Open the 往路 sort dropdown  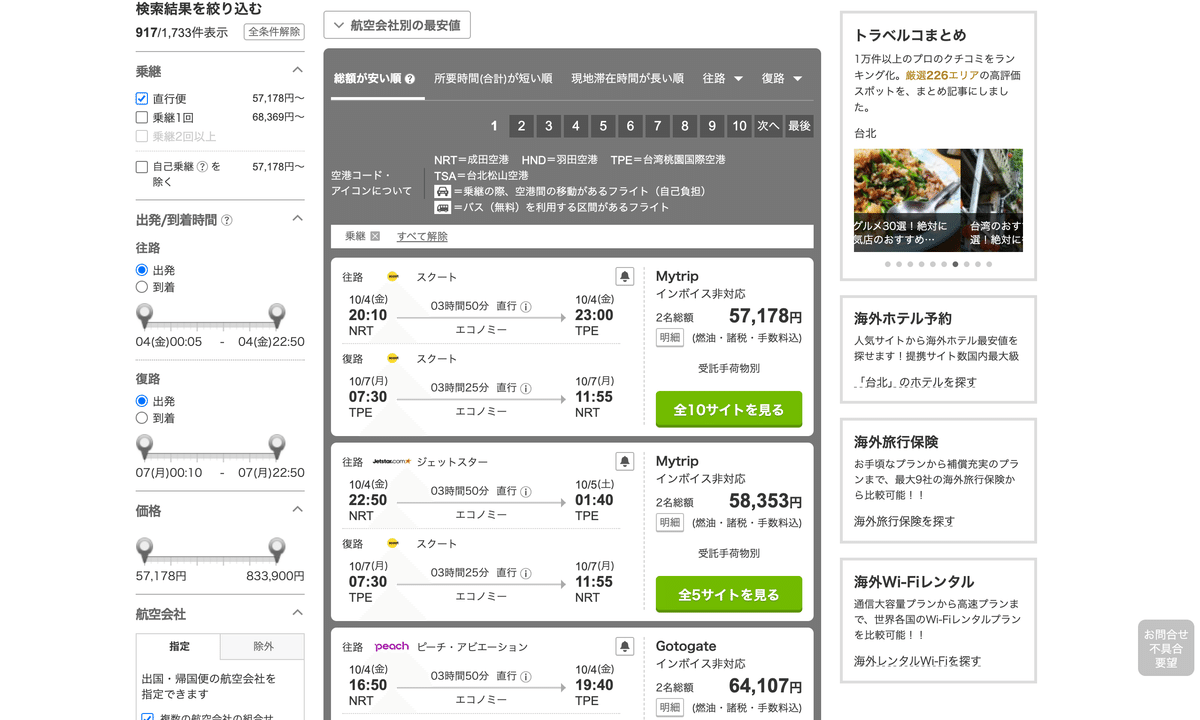[723, 78]
